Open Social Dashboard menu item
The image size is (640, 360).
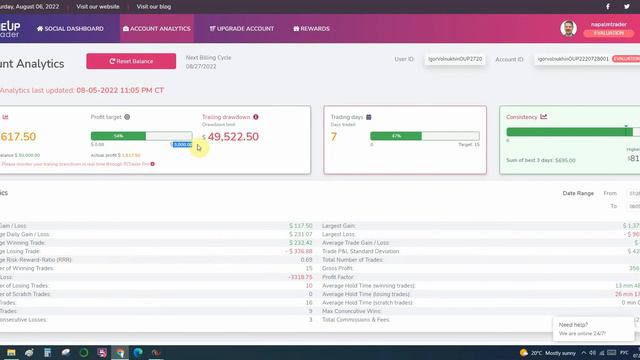(x=70, y=29)
